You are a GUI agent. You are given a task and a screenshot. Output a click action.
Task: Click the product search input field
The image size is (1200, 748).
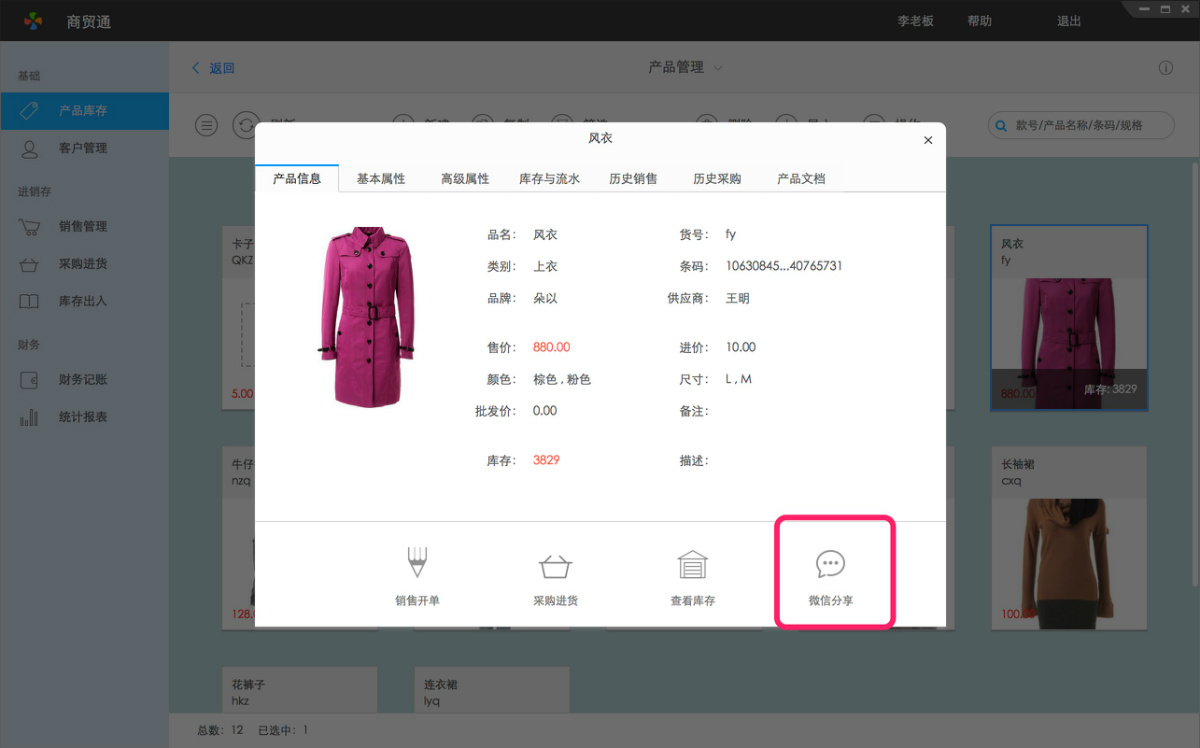[x=1080, y=125]
